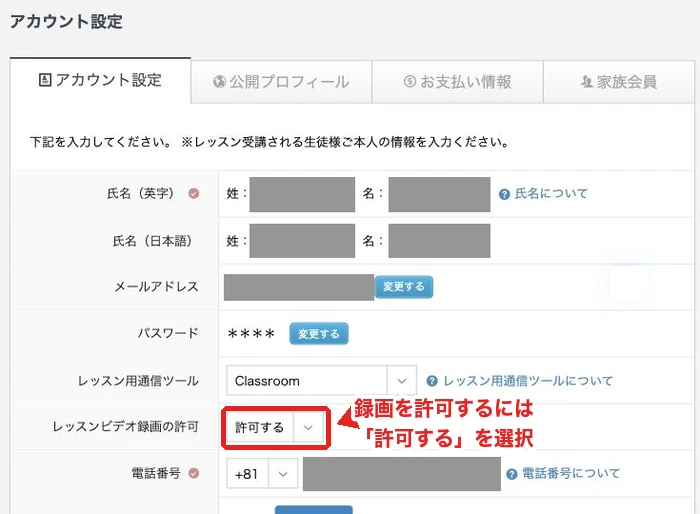The width and height of the screenshot is (700, 514).
Task: Go to the 家族会員 tab
Action: [619, 82]
